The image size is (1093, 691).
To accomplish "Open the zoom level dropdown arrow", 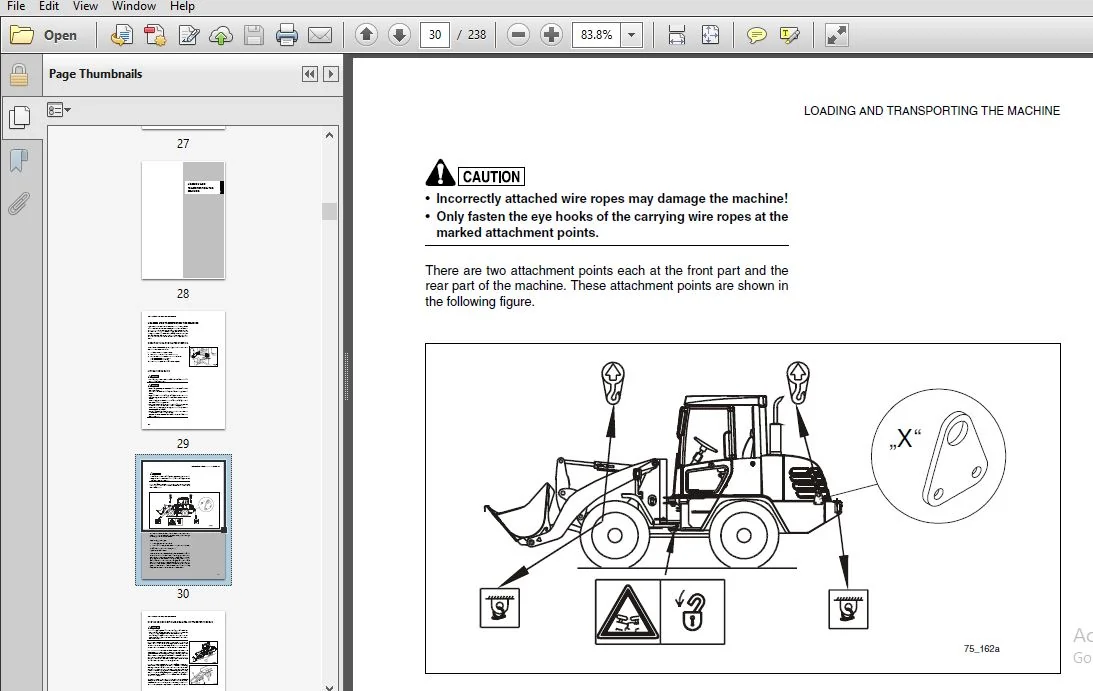I will tap(632, 35).
